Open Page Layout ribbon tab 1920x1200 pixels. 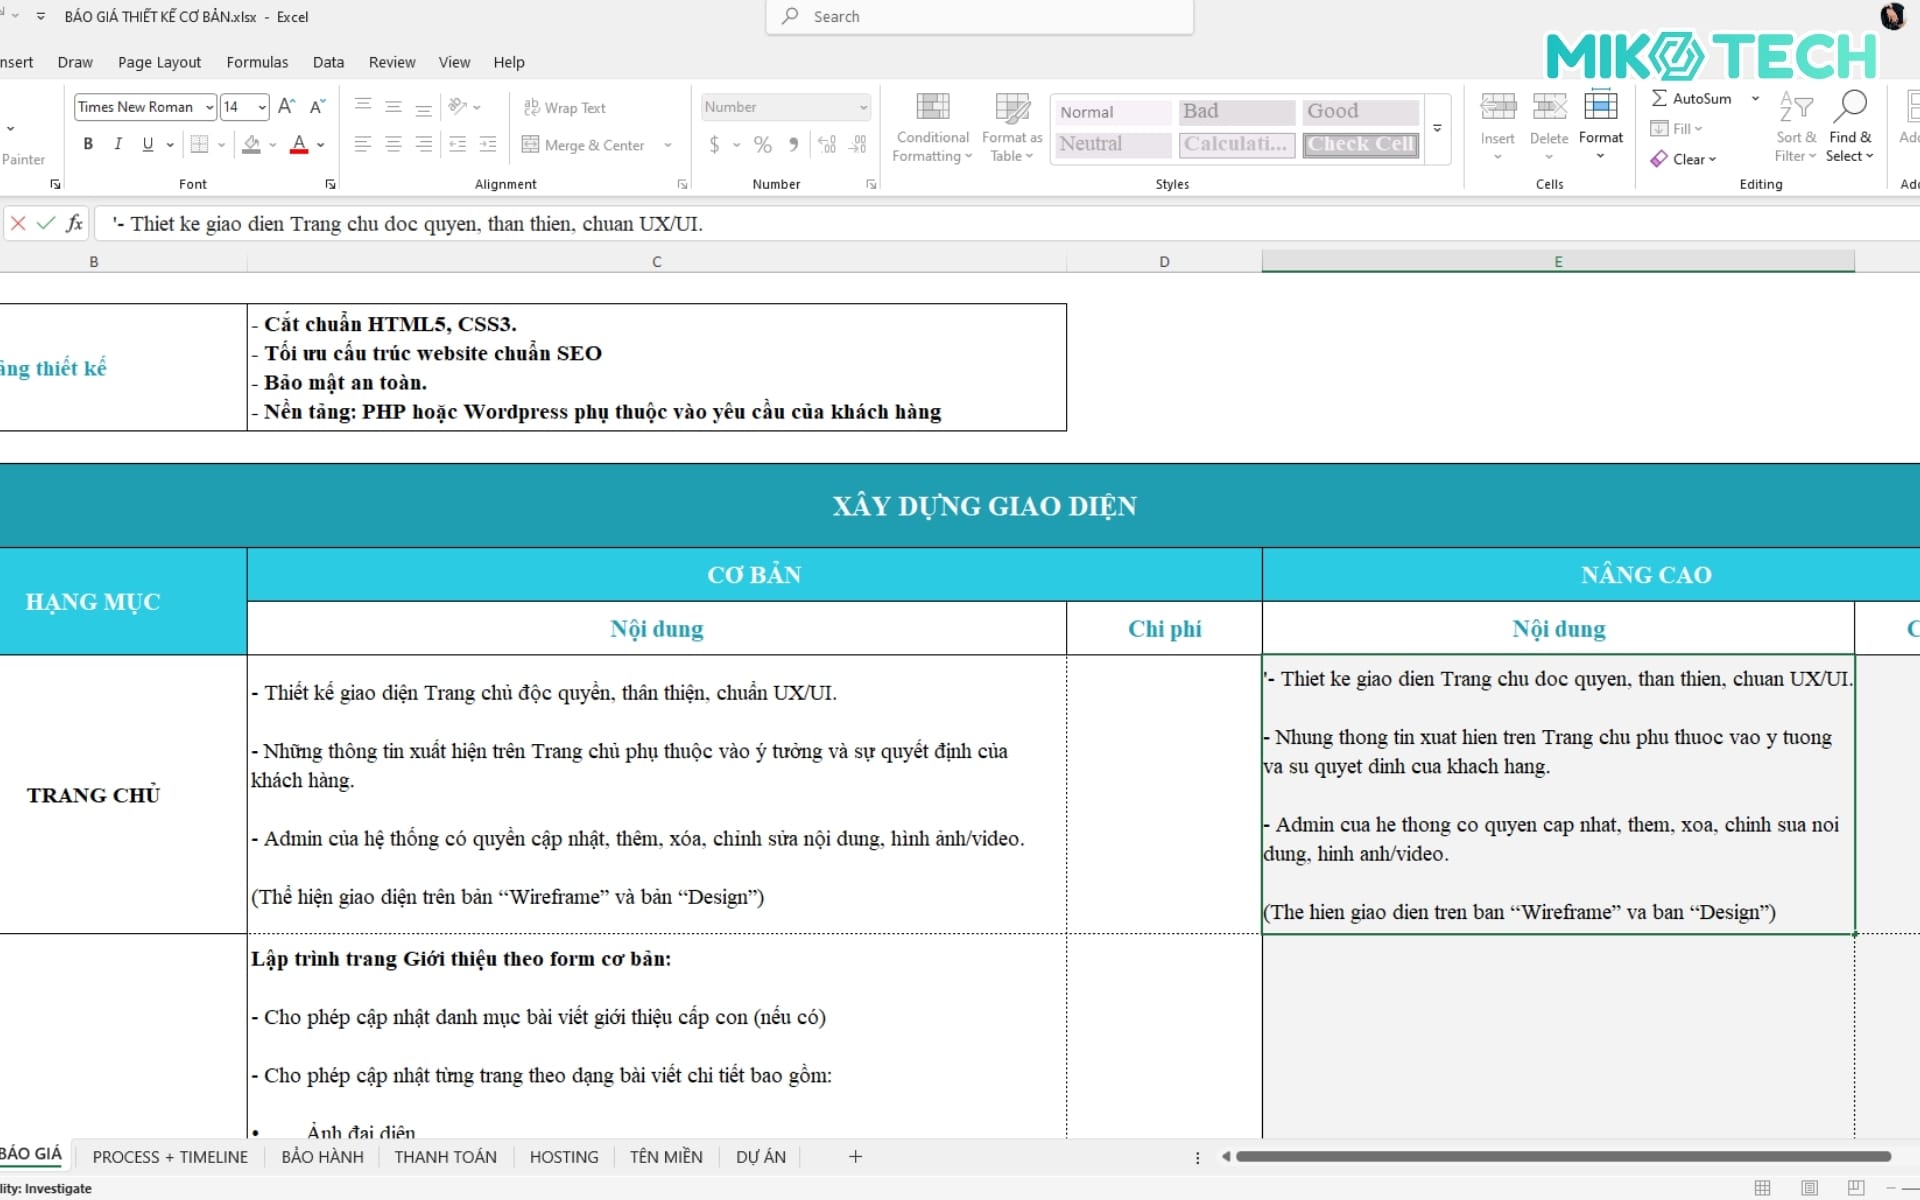[x=159, y=62]
